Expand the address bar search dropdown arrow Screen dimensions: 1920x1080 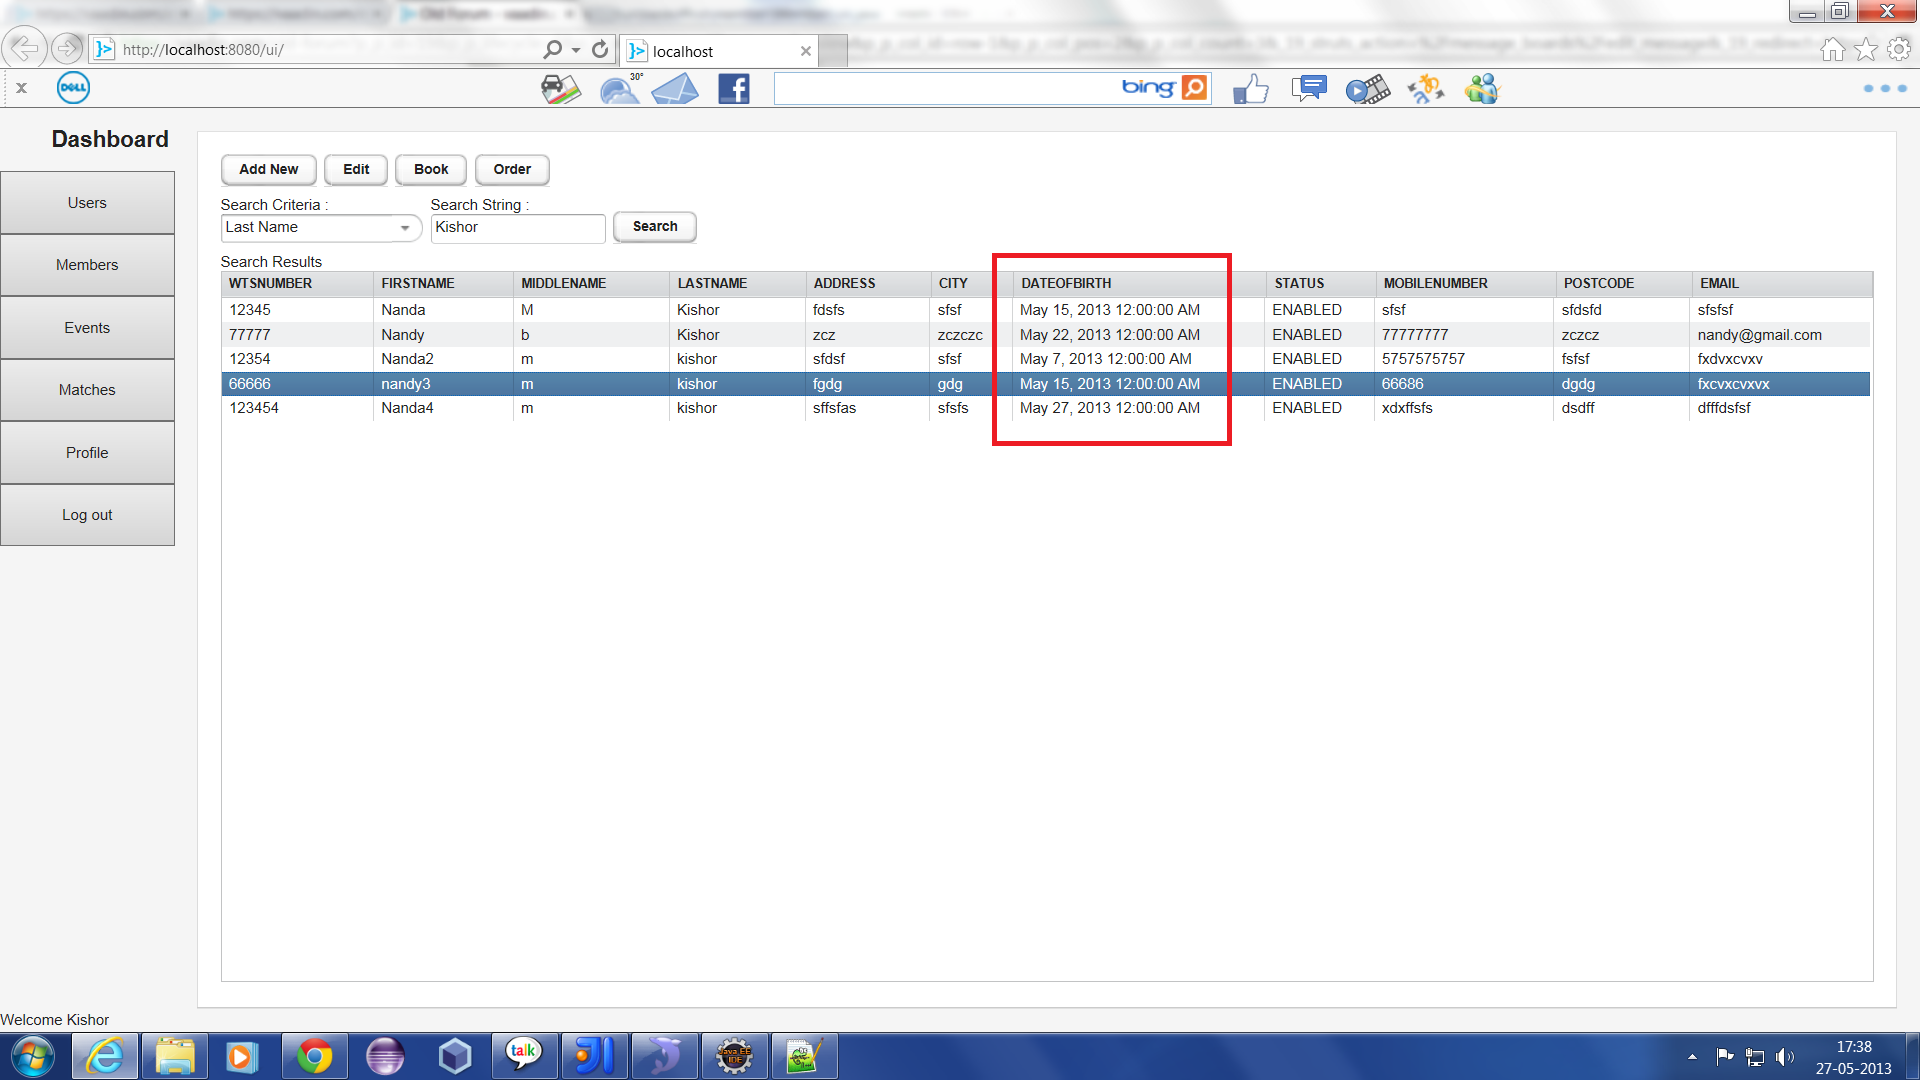pos(576,50)
